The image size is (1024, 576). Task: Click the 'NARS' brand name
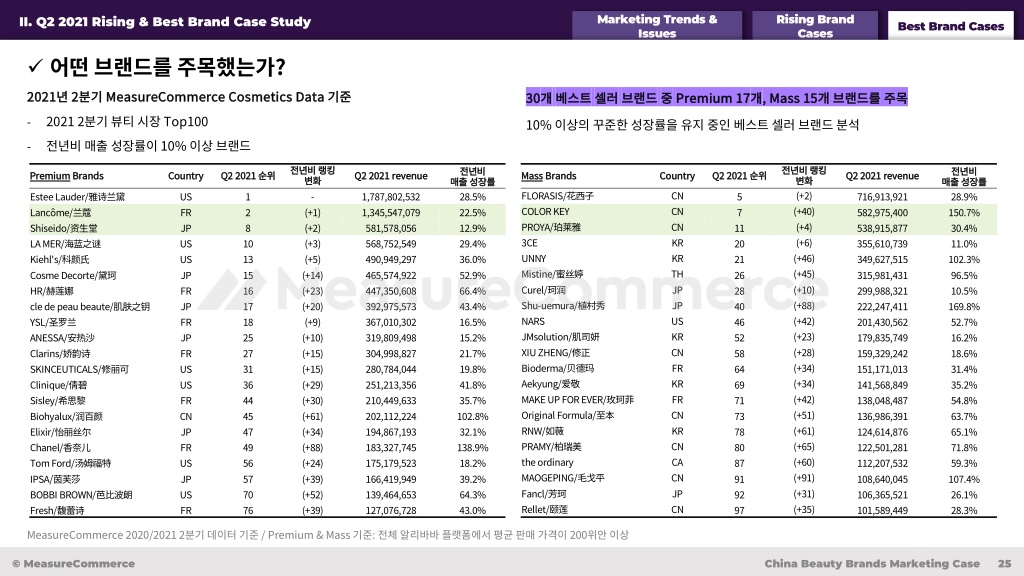[x=533, y=321]
